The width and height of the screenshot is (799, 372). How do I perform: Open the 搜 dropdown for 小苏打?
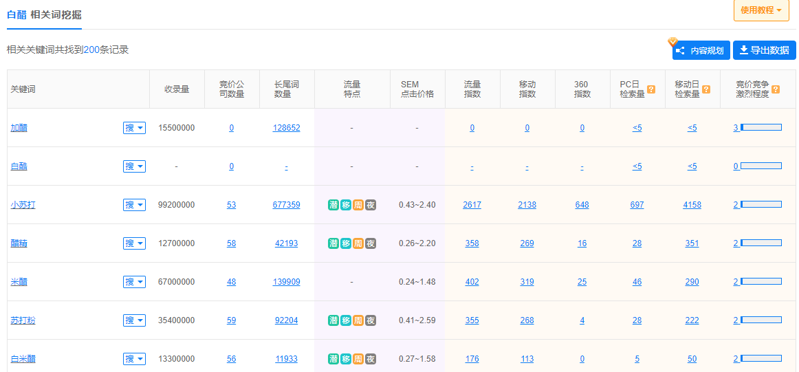pyautogui.click(x=134, y=205)
